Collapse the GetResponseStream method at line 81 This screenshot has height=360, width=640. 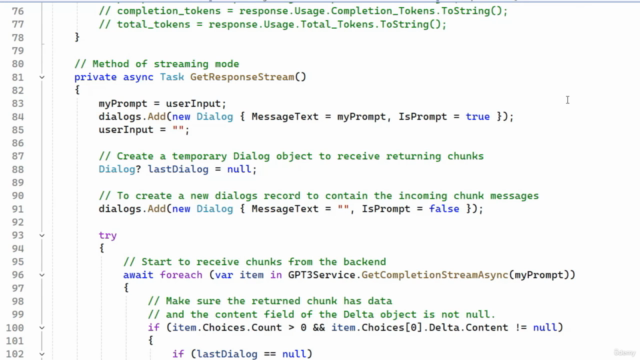(x=42, y=77)
